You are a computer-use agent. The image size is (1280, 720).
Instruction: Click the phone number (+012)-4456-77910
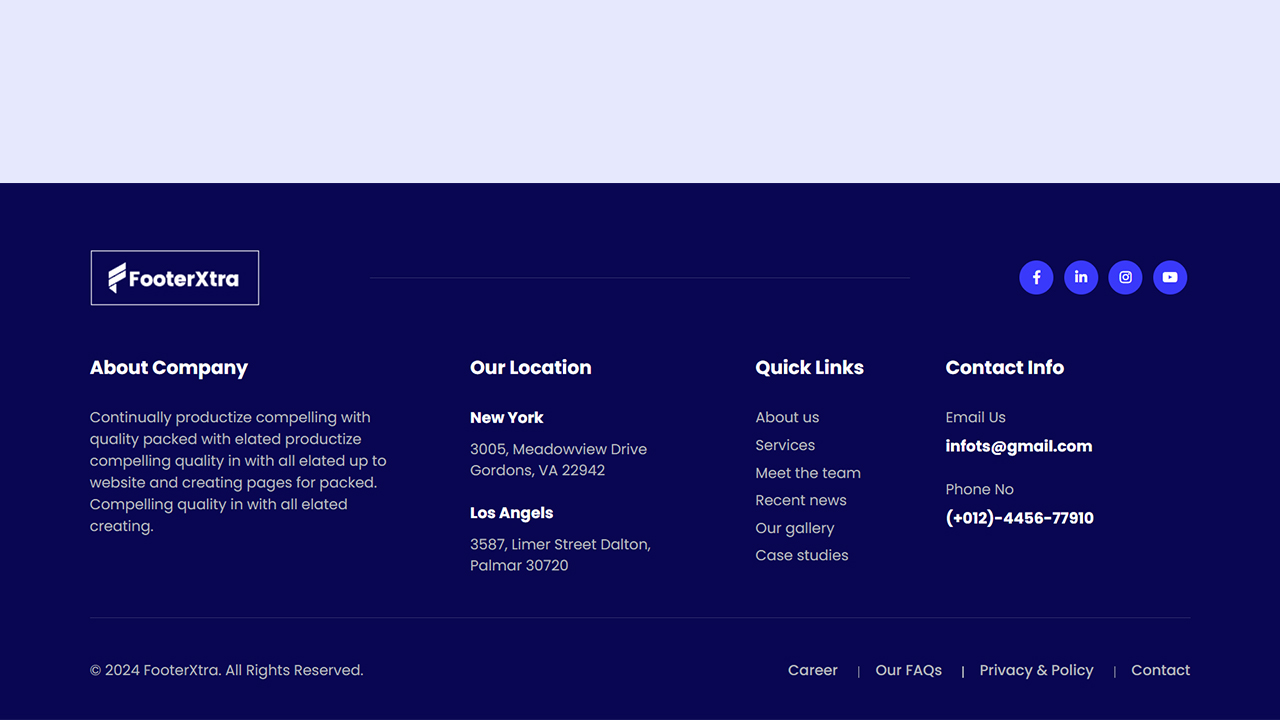(1019, 517)
